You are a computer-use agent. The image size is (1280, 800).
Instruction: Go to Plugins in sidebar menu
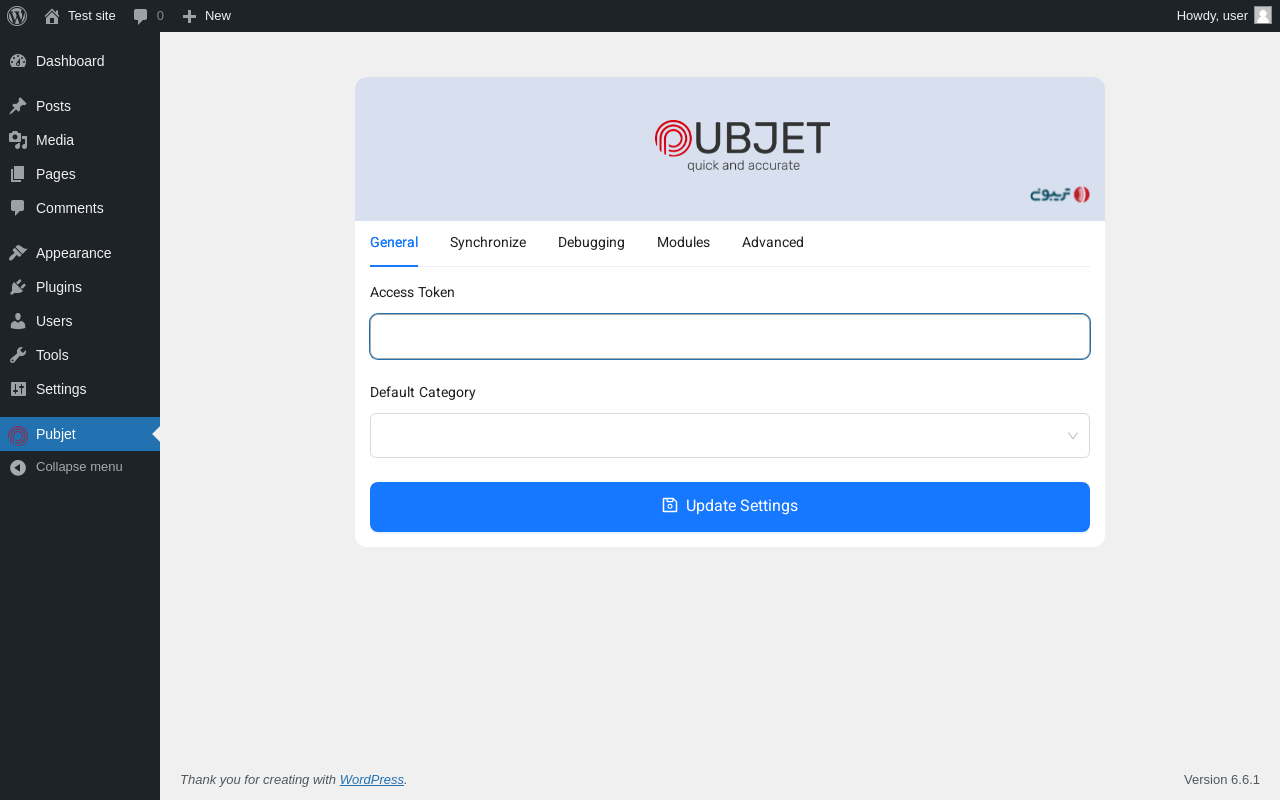(x=80, y=287)
